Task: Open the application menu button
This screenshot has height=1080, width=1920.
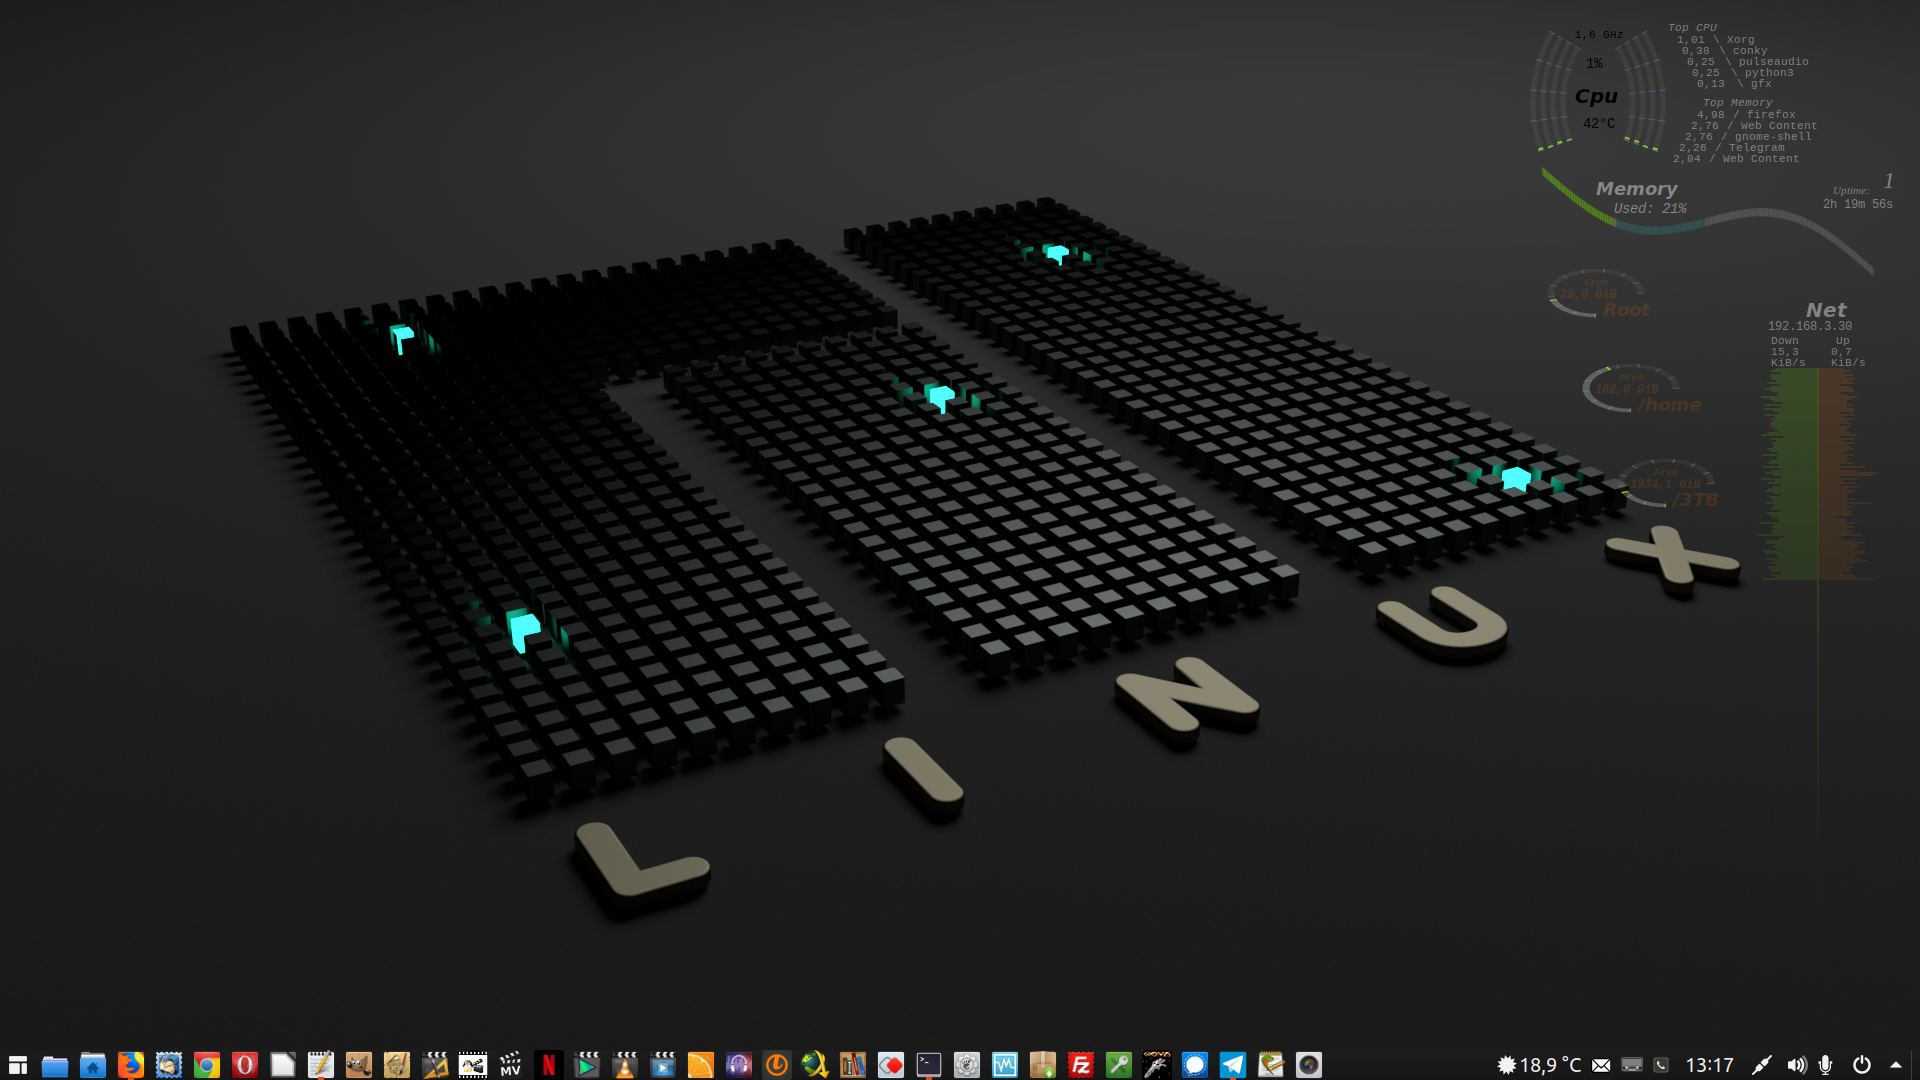Action: click(17, 1065)
